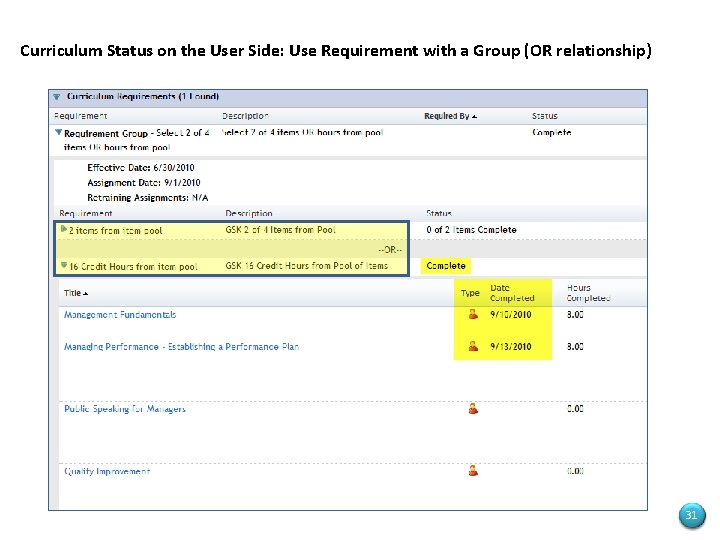Click the Date Completed column header
Screen dimensions: 720x540
(512, 293)
